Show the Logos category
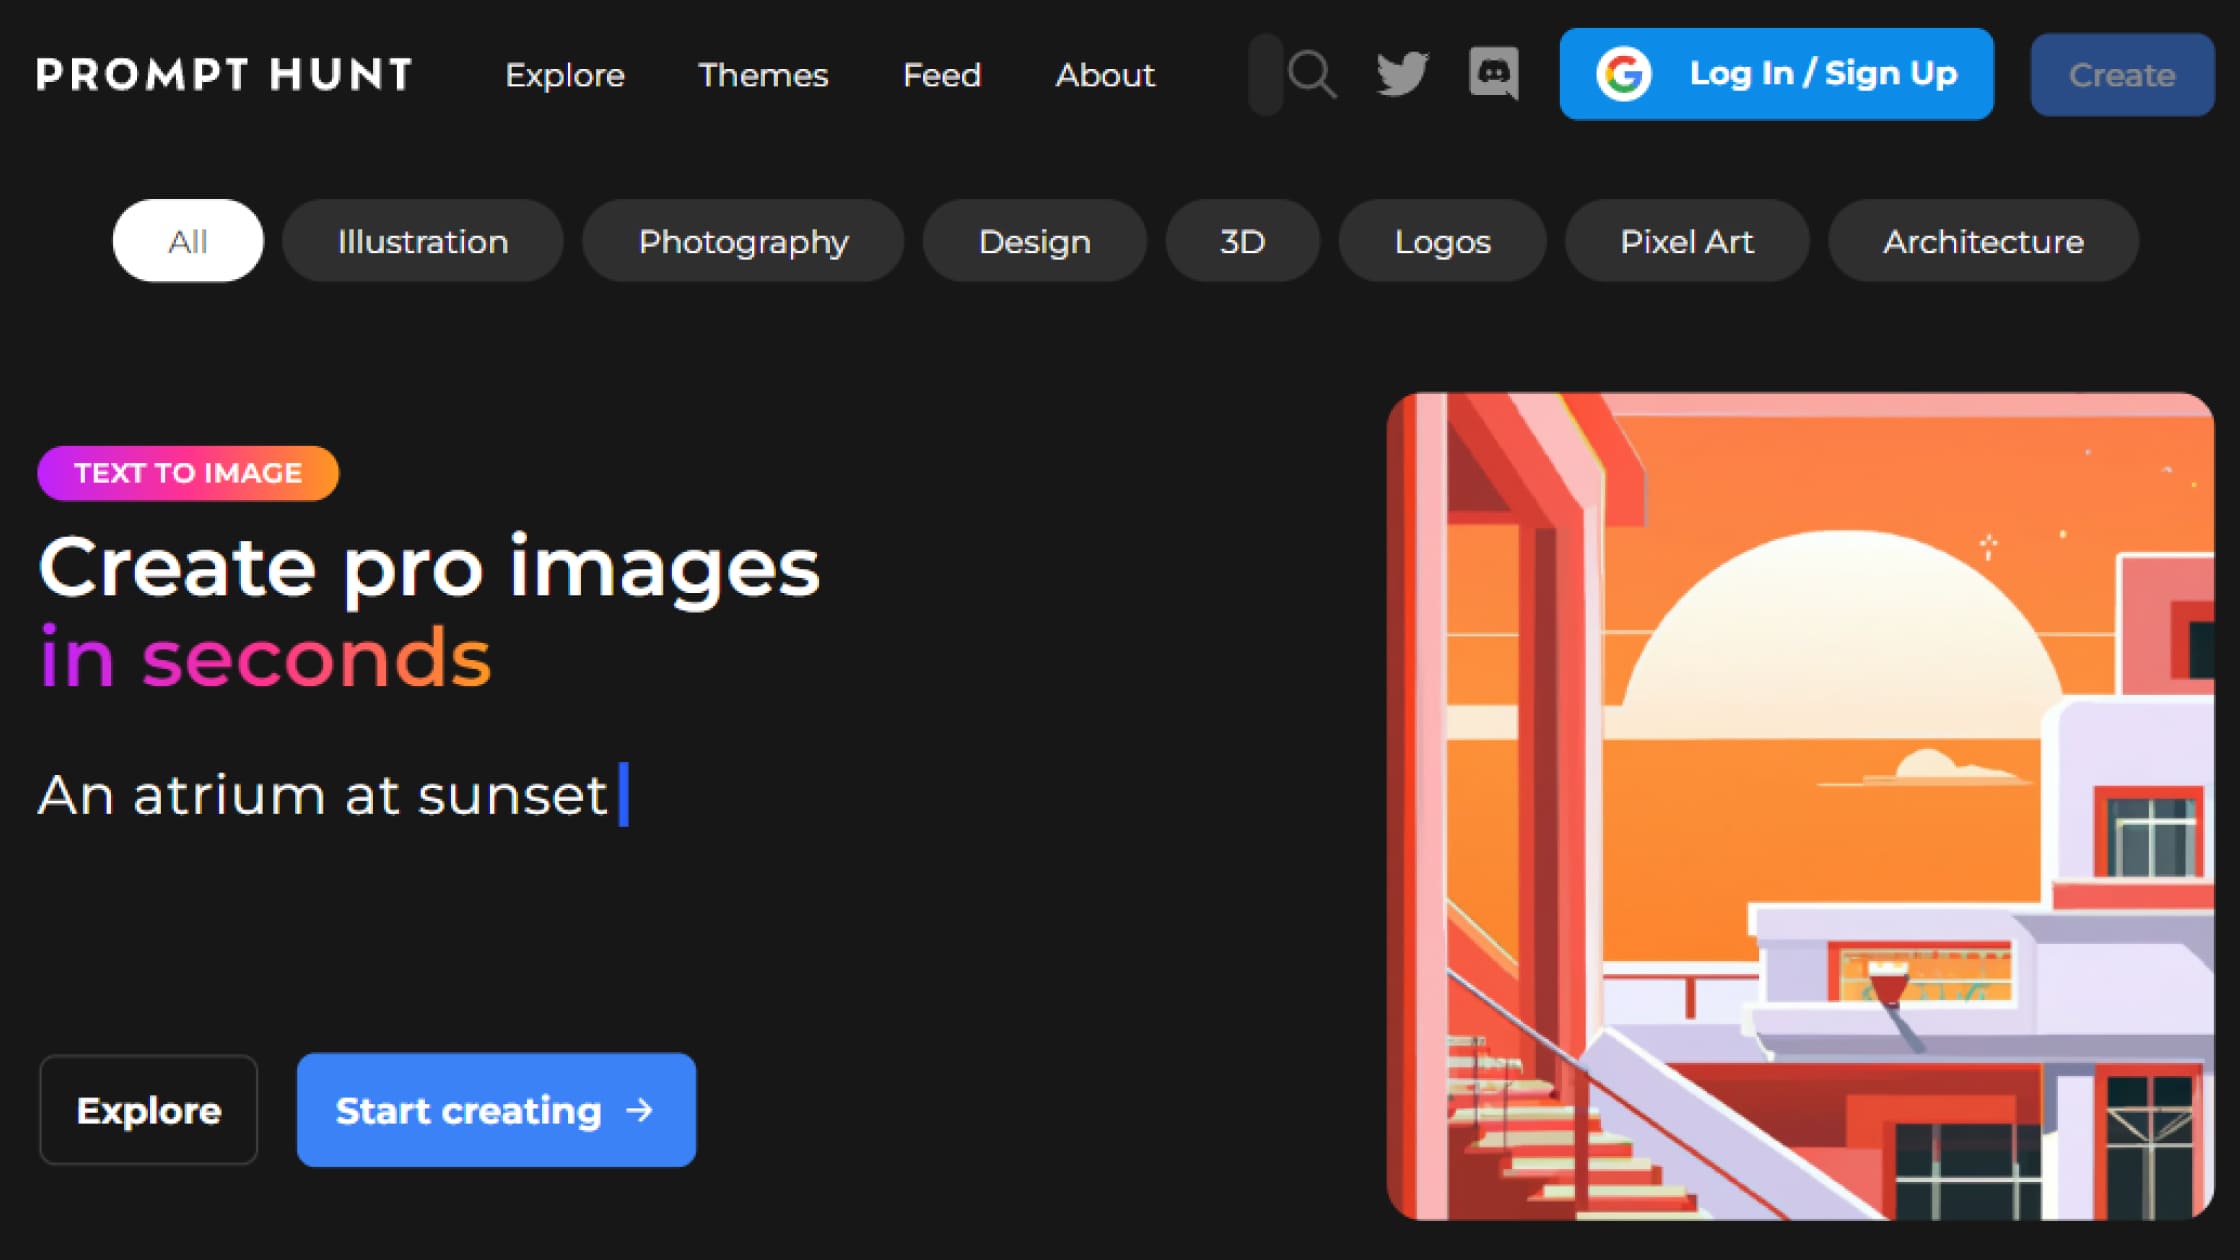This screenshot has width=2240, height=1260. coord(1442,241)
